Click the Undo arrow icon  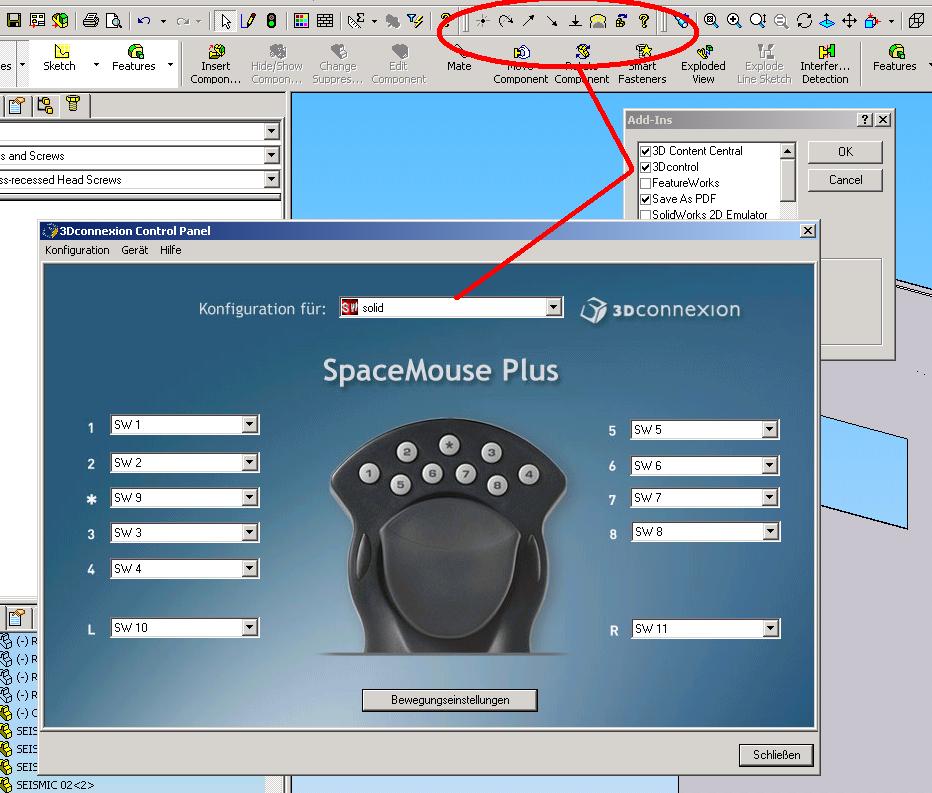pyautogui.click(x=143, y=21)
